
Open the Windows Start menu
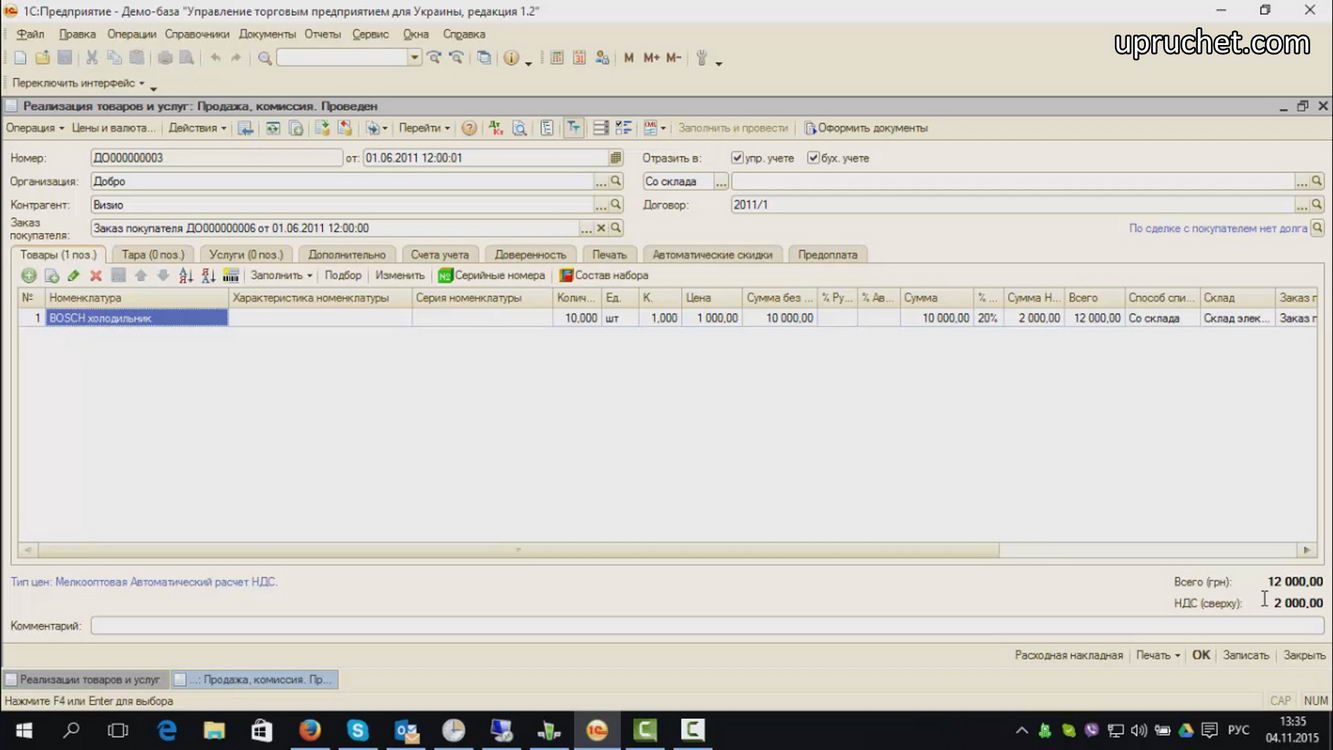pyautogui.click(x=23, y=730)
